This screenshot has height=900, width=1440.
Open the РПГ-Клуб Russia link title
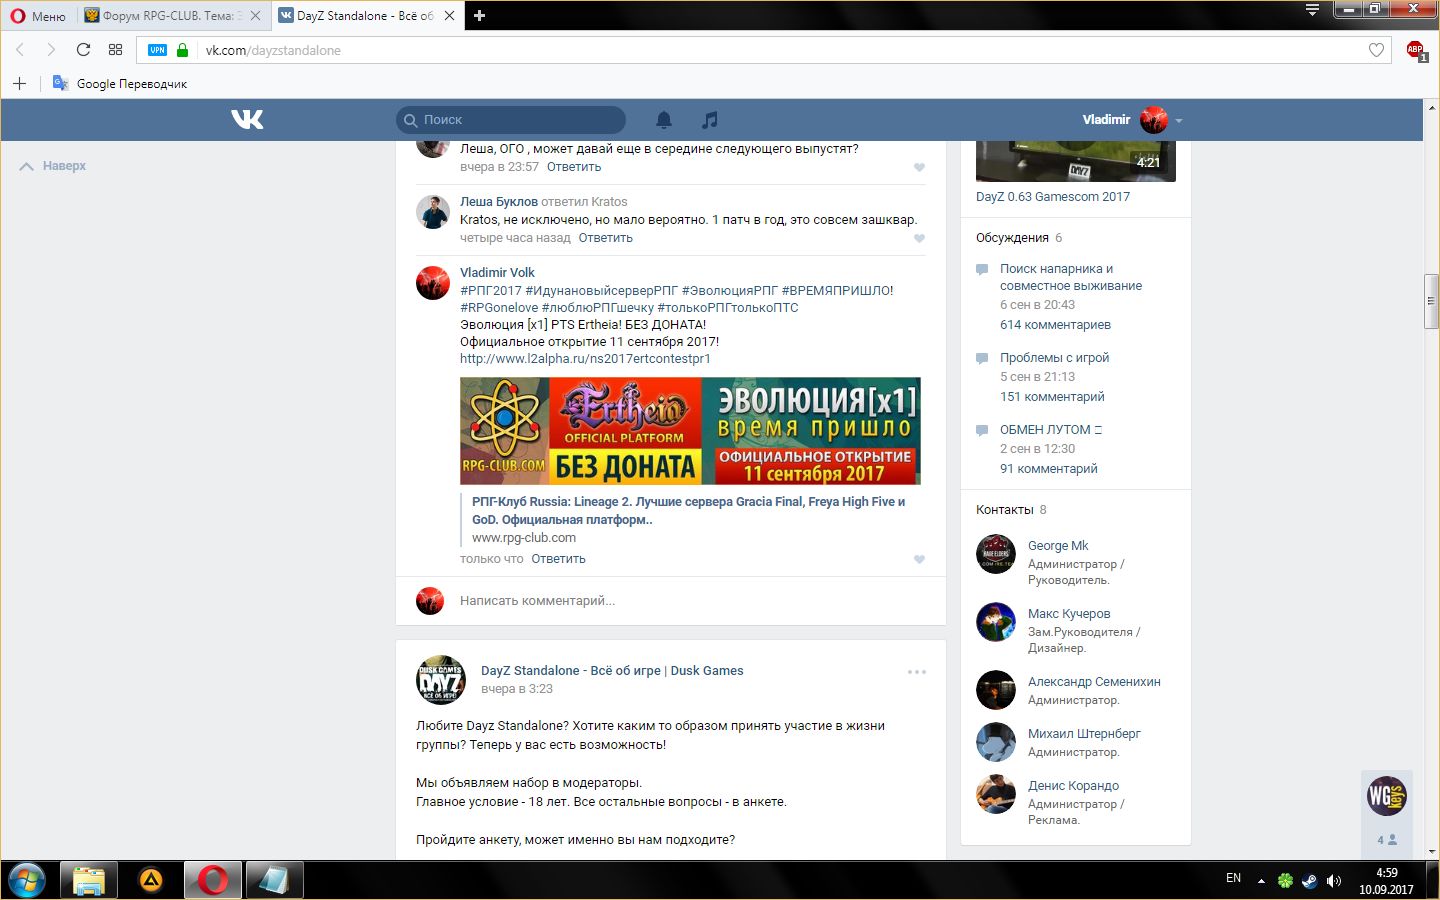(x=688, y=510)
